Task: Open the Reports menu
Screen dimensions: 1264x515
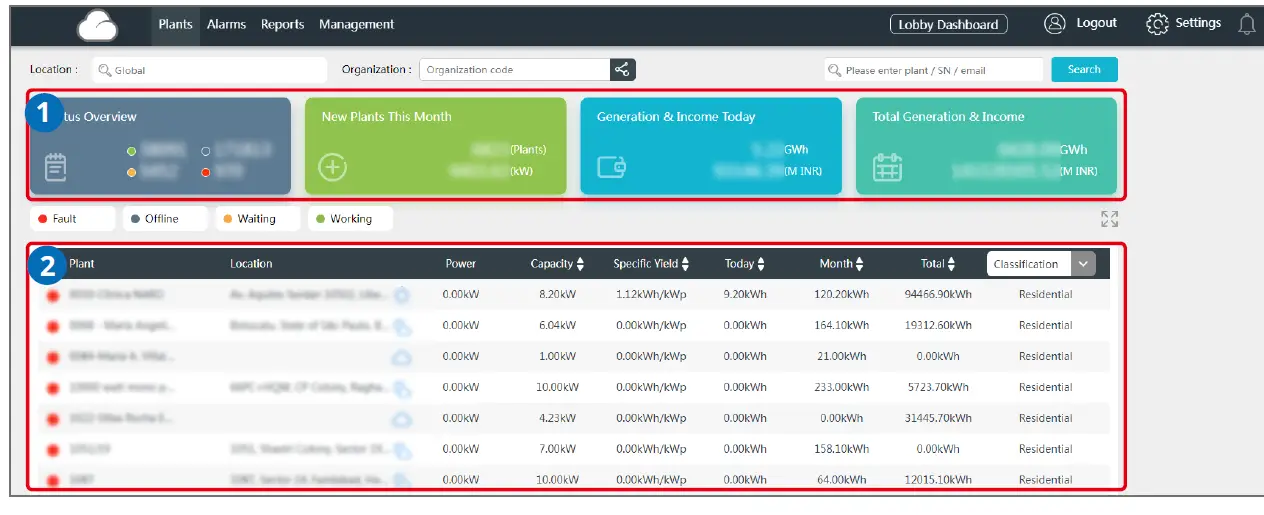Action: (282, 25)
